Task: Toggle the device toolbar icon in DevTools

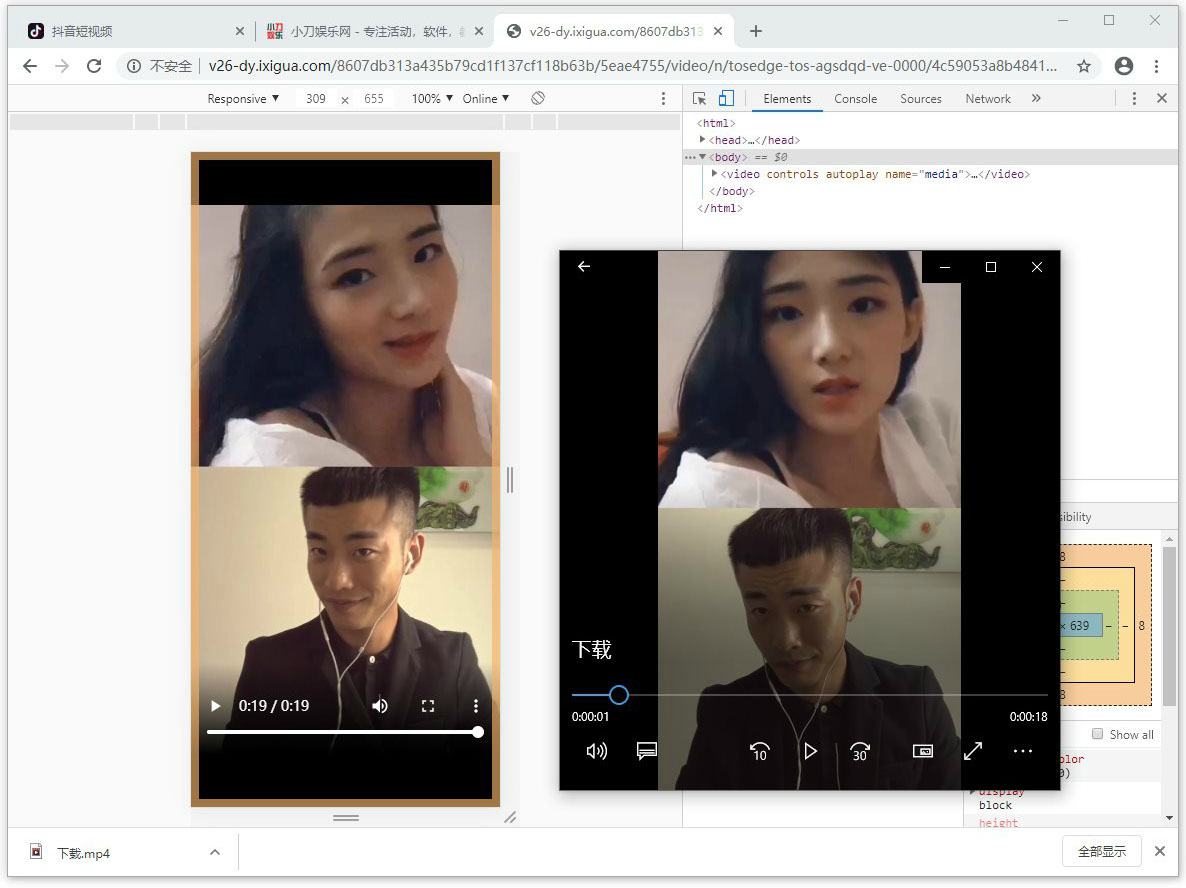Action: click(x=726, y=98)
